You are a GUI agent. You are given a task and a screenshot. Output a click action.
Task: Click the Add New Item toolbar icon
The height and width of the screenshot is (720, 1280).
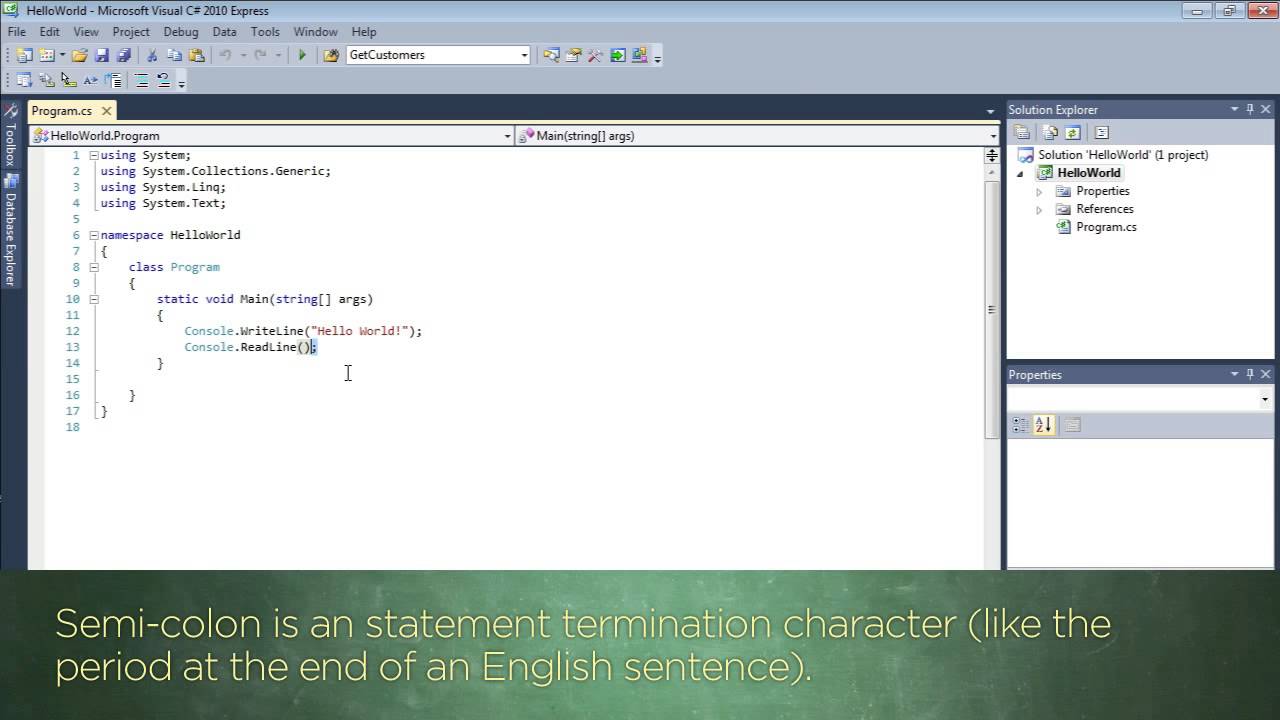point(46,55)
